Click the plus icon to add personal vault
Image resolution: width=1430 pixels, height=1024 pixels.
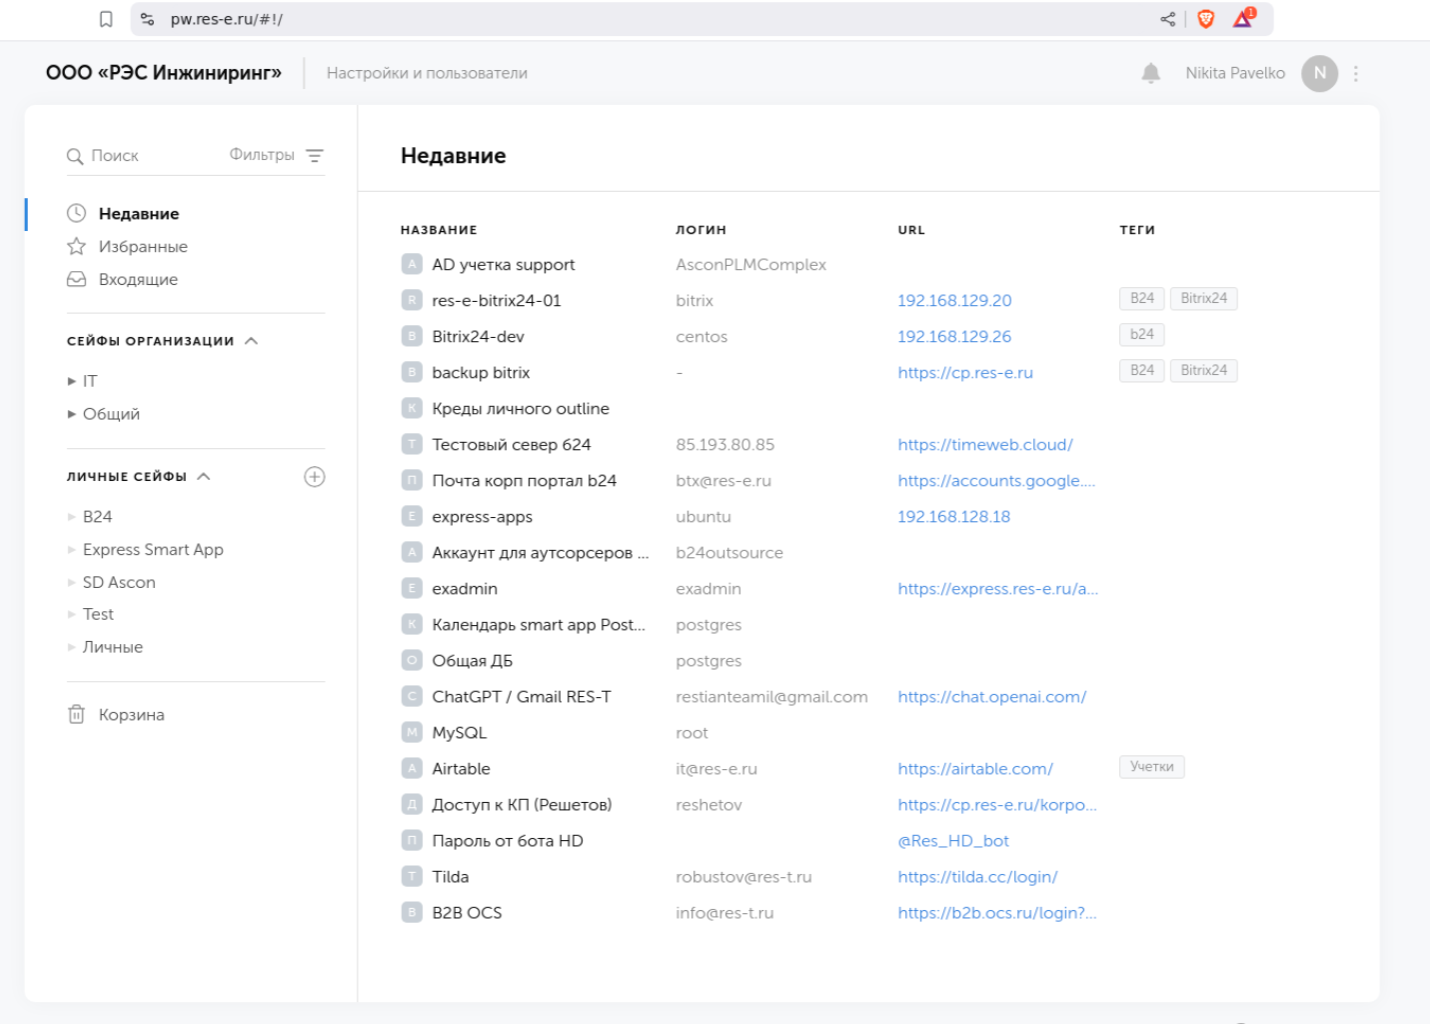tap(314, 477)
